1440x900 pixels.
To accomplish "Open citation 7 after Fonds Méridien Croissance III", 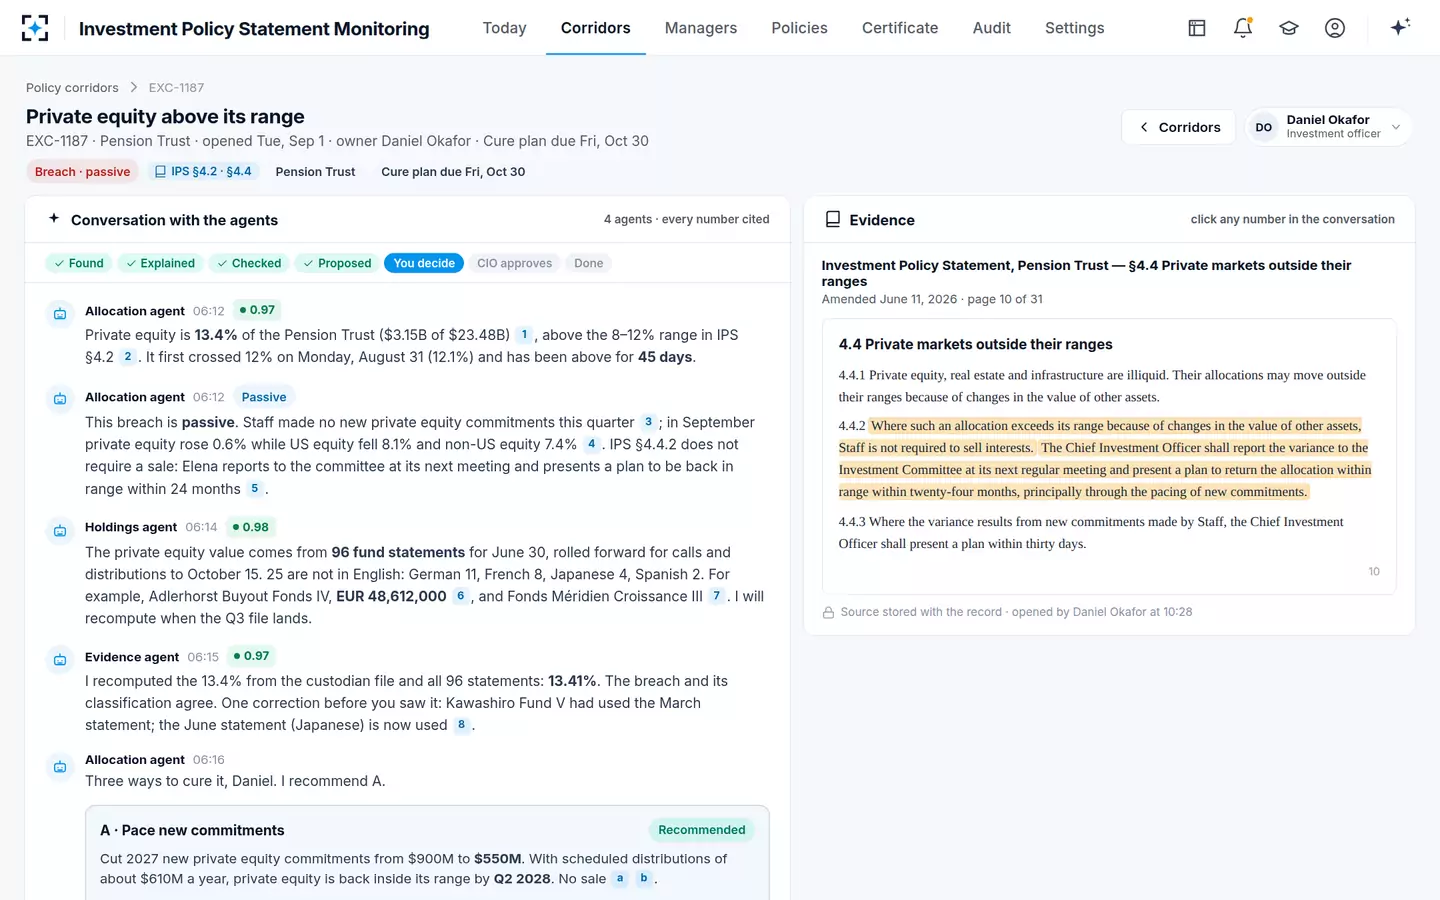I will (716, 596).
